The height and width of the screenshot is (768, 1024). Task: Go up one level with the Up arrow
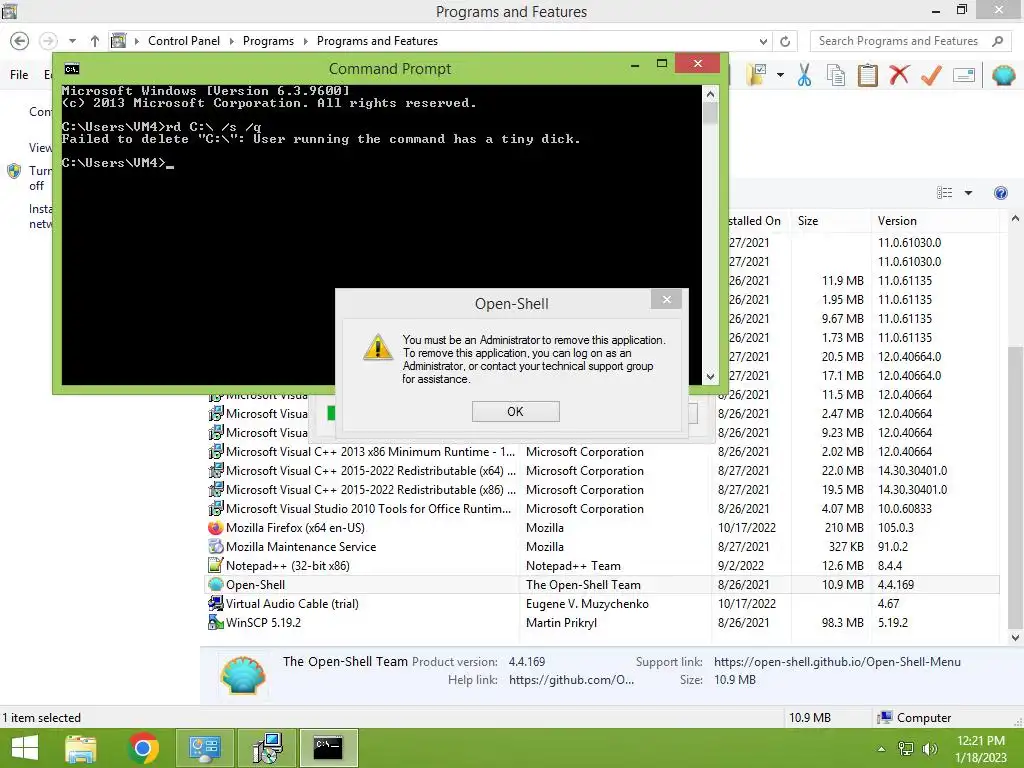pos(95,41)
